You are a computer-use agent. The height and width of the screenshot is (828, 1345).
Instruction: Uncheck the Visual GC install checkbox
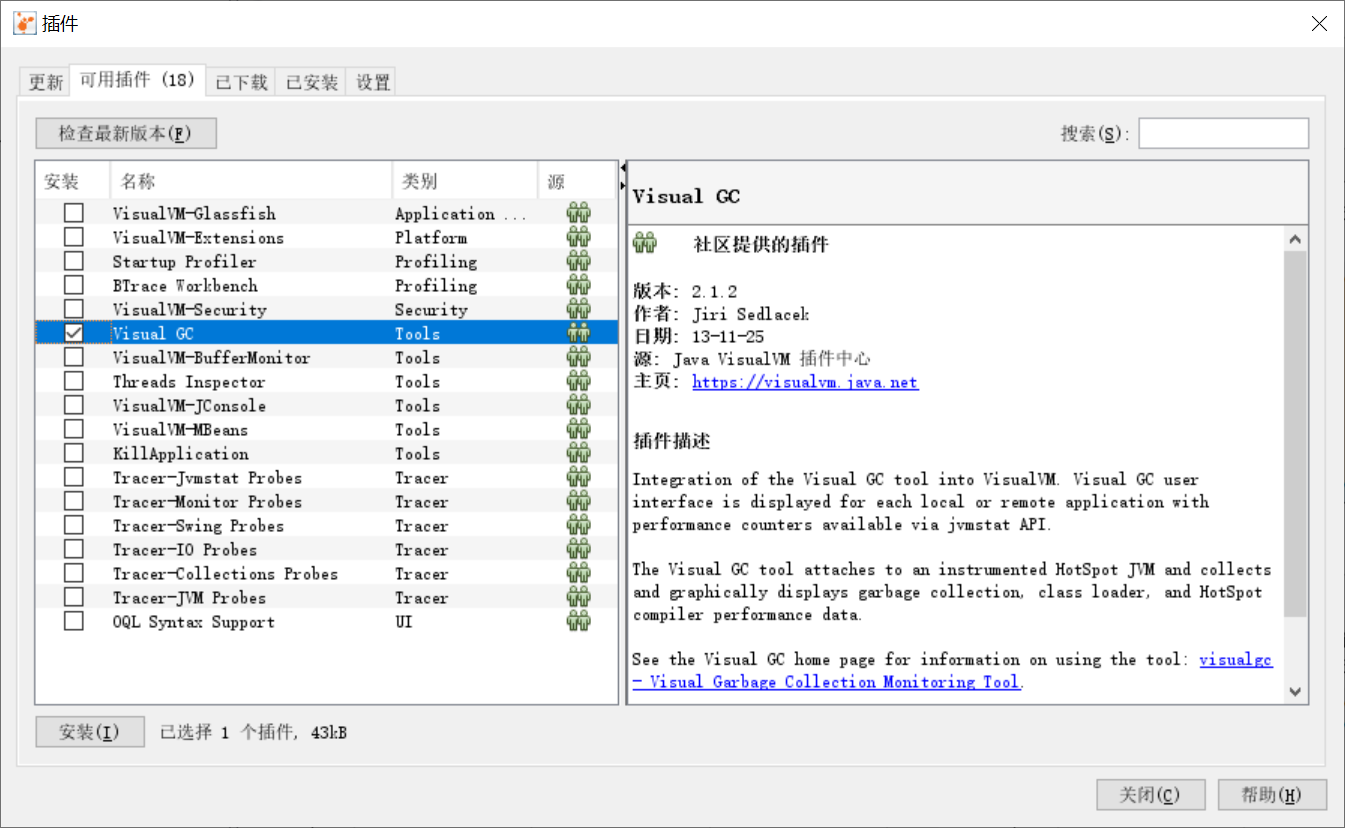(74, 333)
